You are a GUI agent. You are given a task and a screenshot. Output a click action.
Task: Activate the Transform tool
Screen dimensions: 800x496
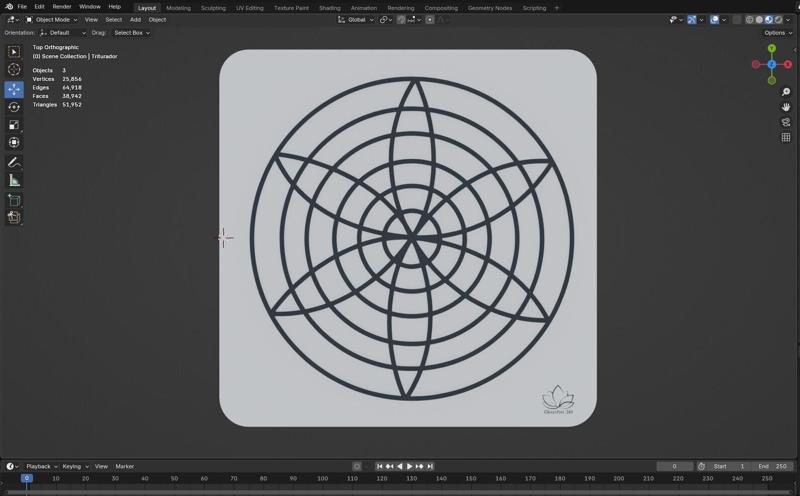(x=14, y=142)
